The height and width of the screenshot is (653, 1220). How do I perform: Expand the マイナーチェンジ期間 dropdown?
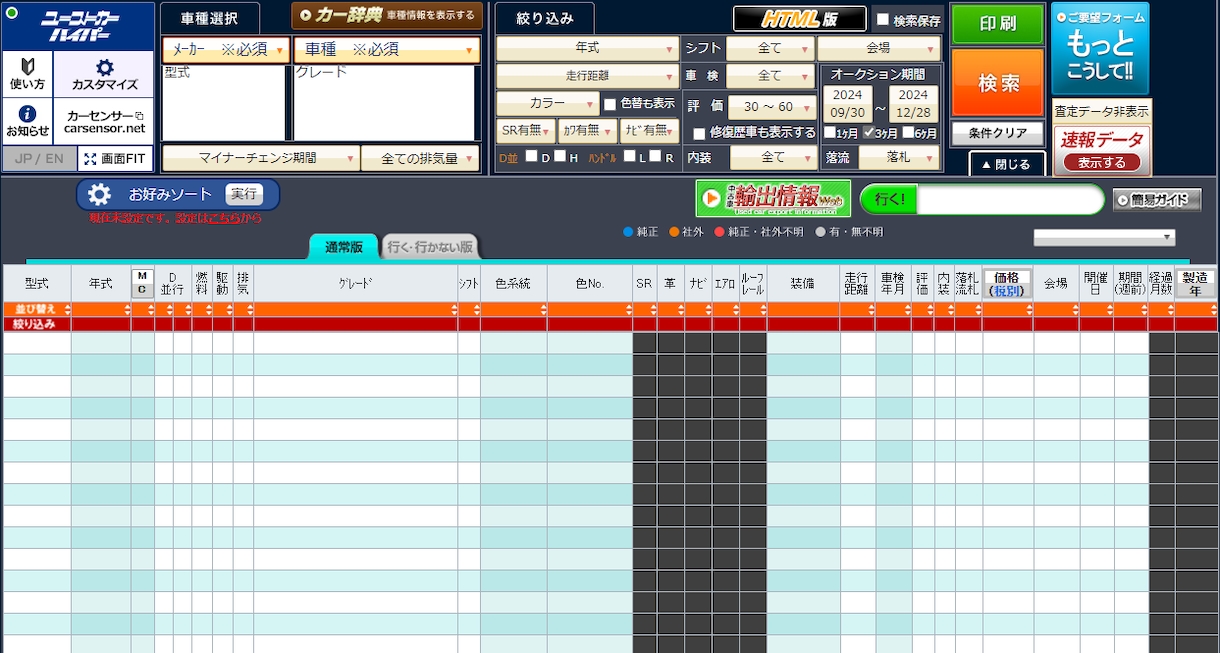coord(261,158)
